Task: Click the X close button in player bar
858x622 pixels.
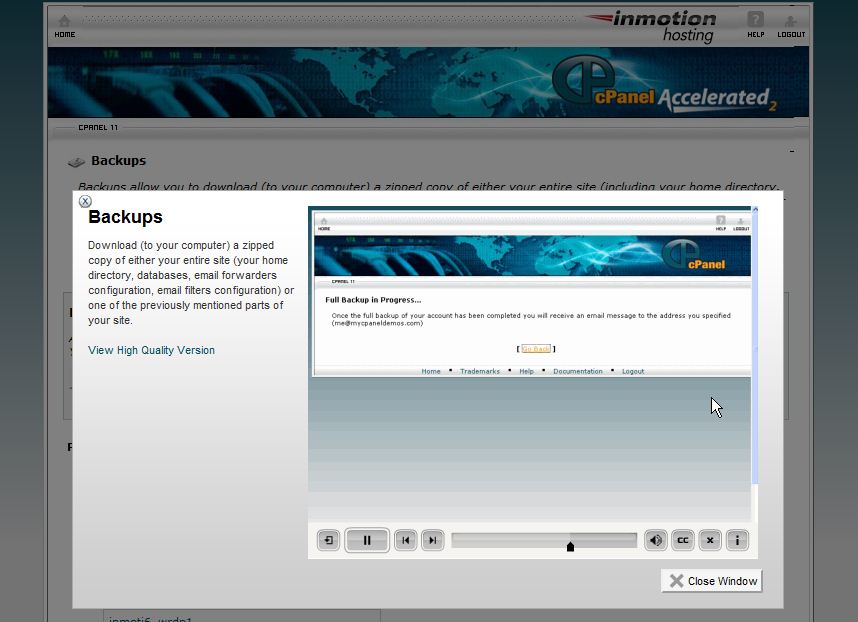Action: pos(710,540)
